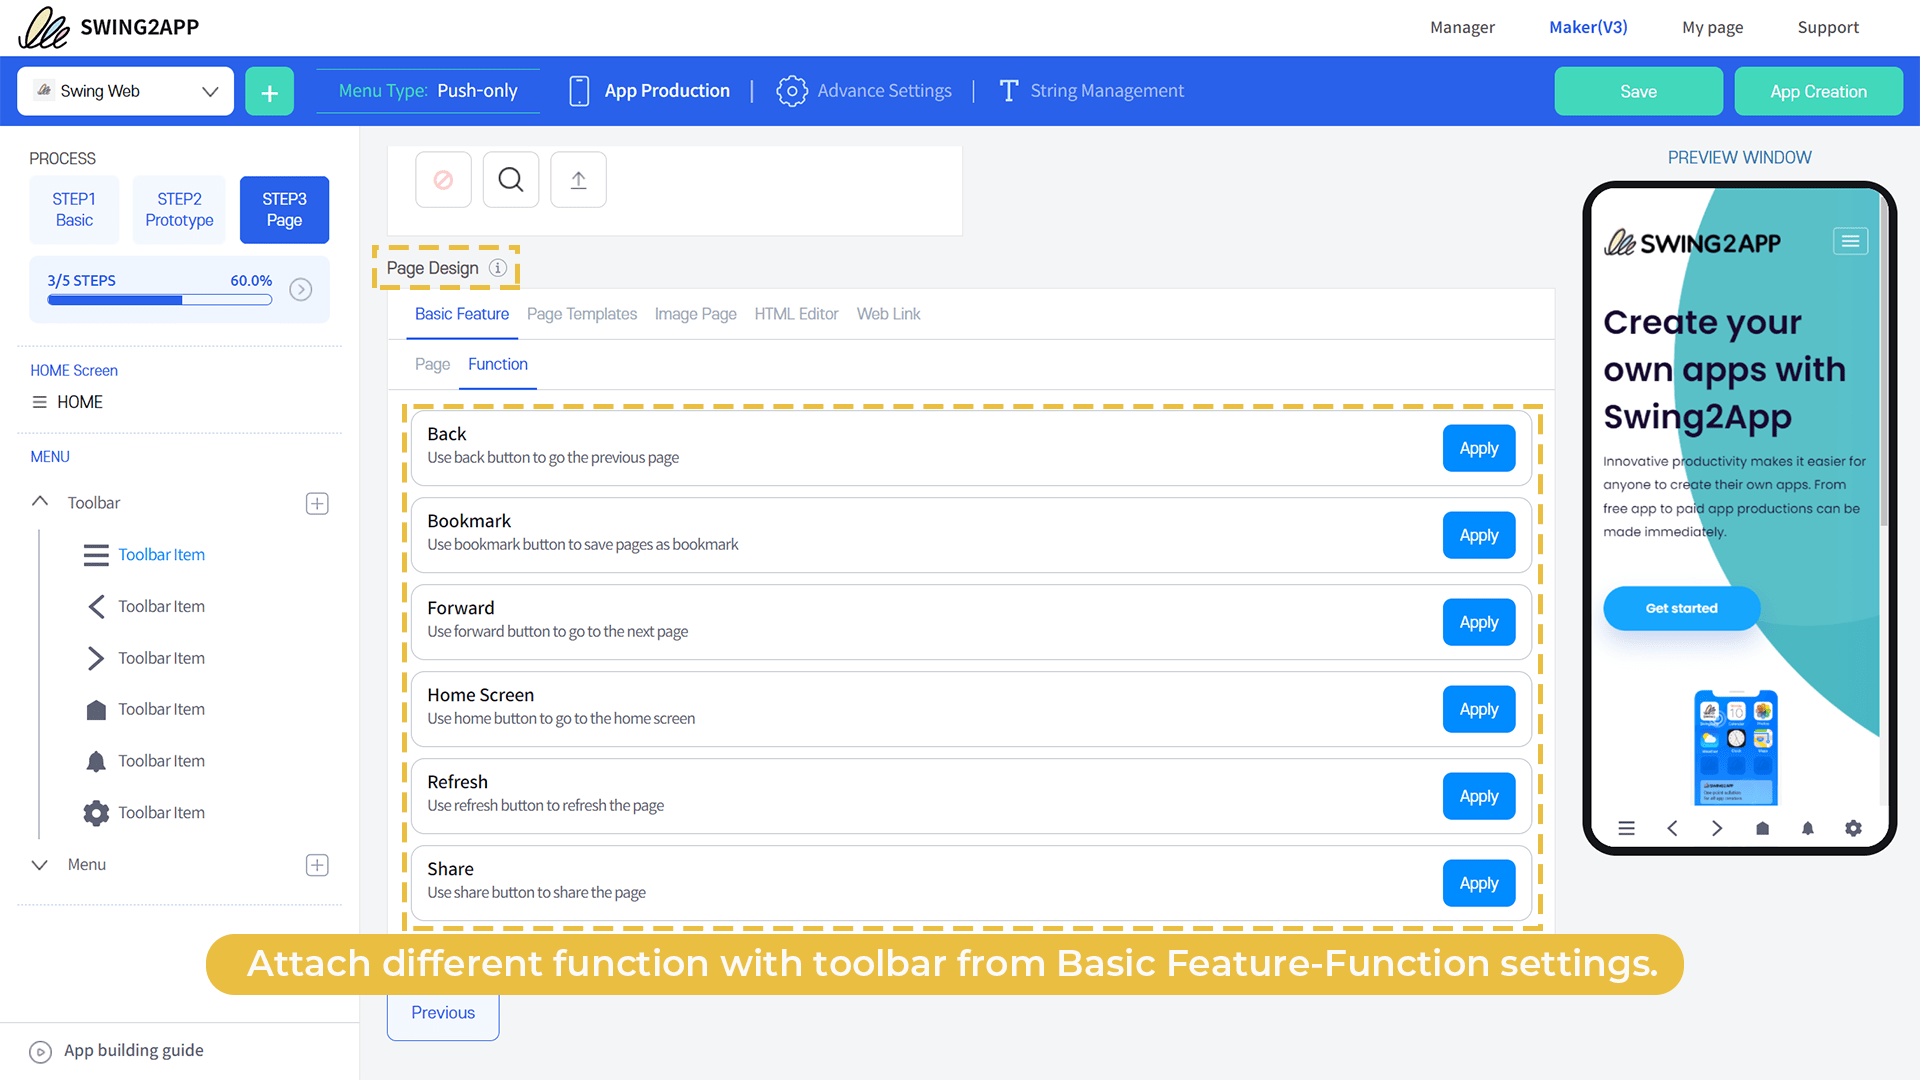Switch to the Page Templates tab
The height and width of the screenshot is (1080, 1920).
tap(581, 314)
